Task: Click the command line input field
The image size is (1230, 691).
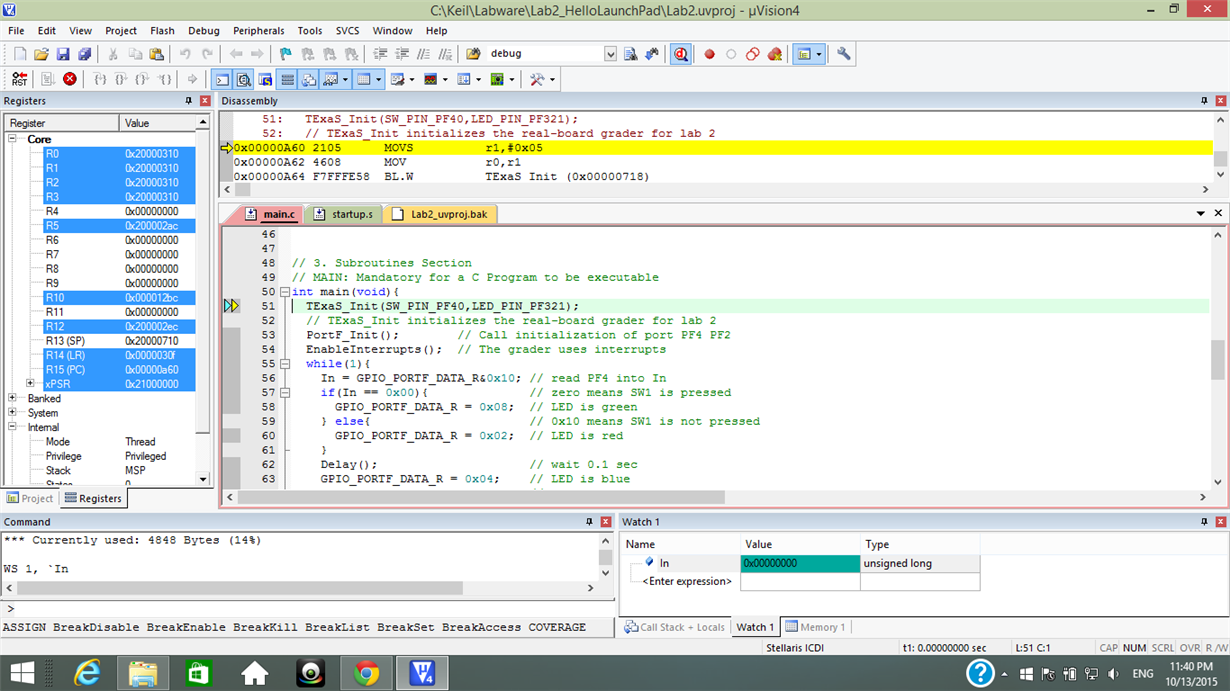Action: click(310, 608)
